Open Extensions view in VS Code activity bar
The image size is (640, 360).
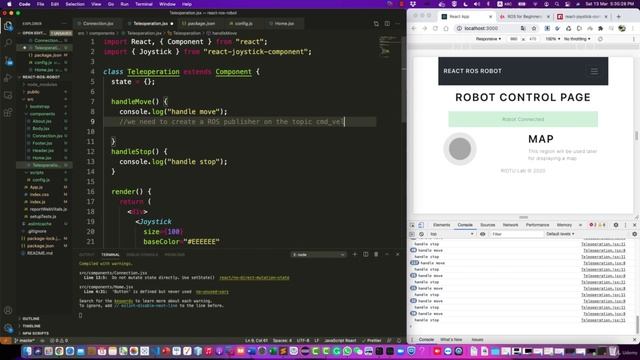(8, 112)
